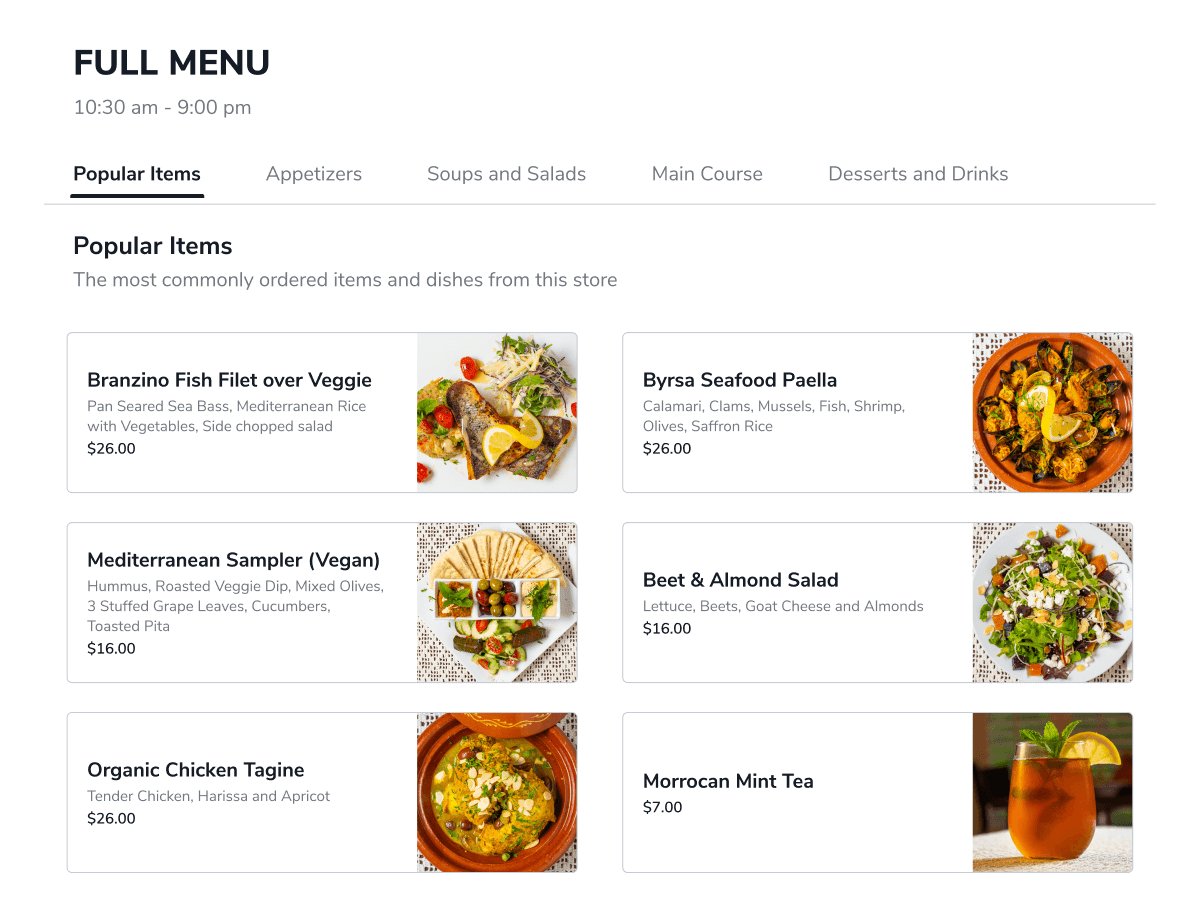Viewport: 1200px width, 920px height.
Task: Open the Organic Chicken Tagine item title
Action: tap(196, 770)
